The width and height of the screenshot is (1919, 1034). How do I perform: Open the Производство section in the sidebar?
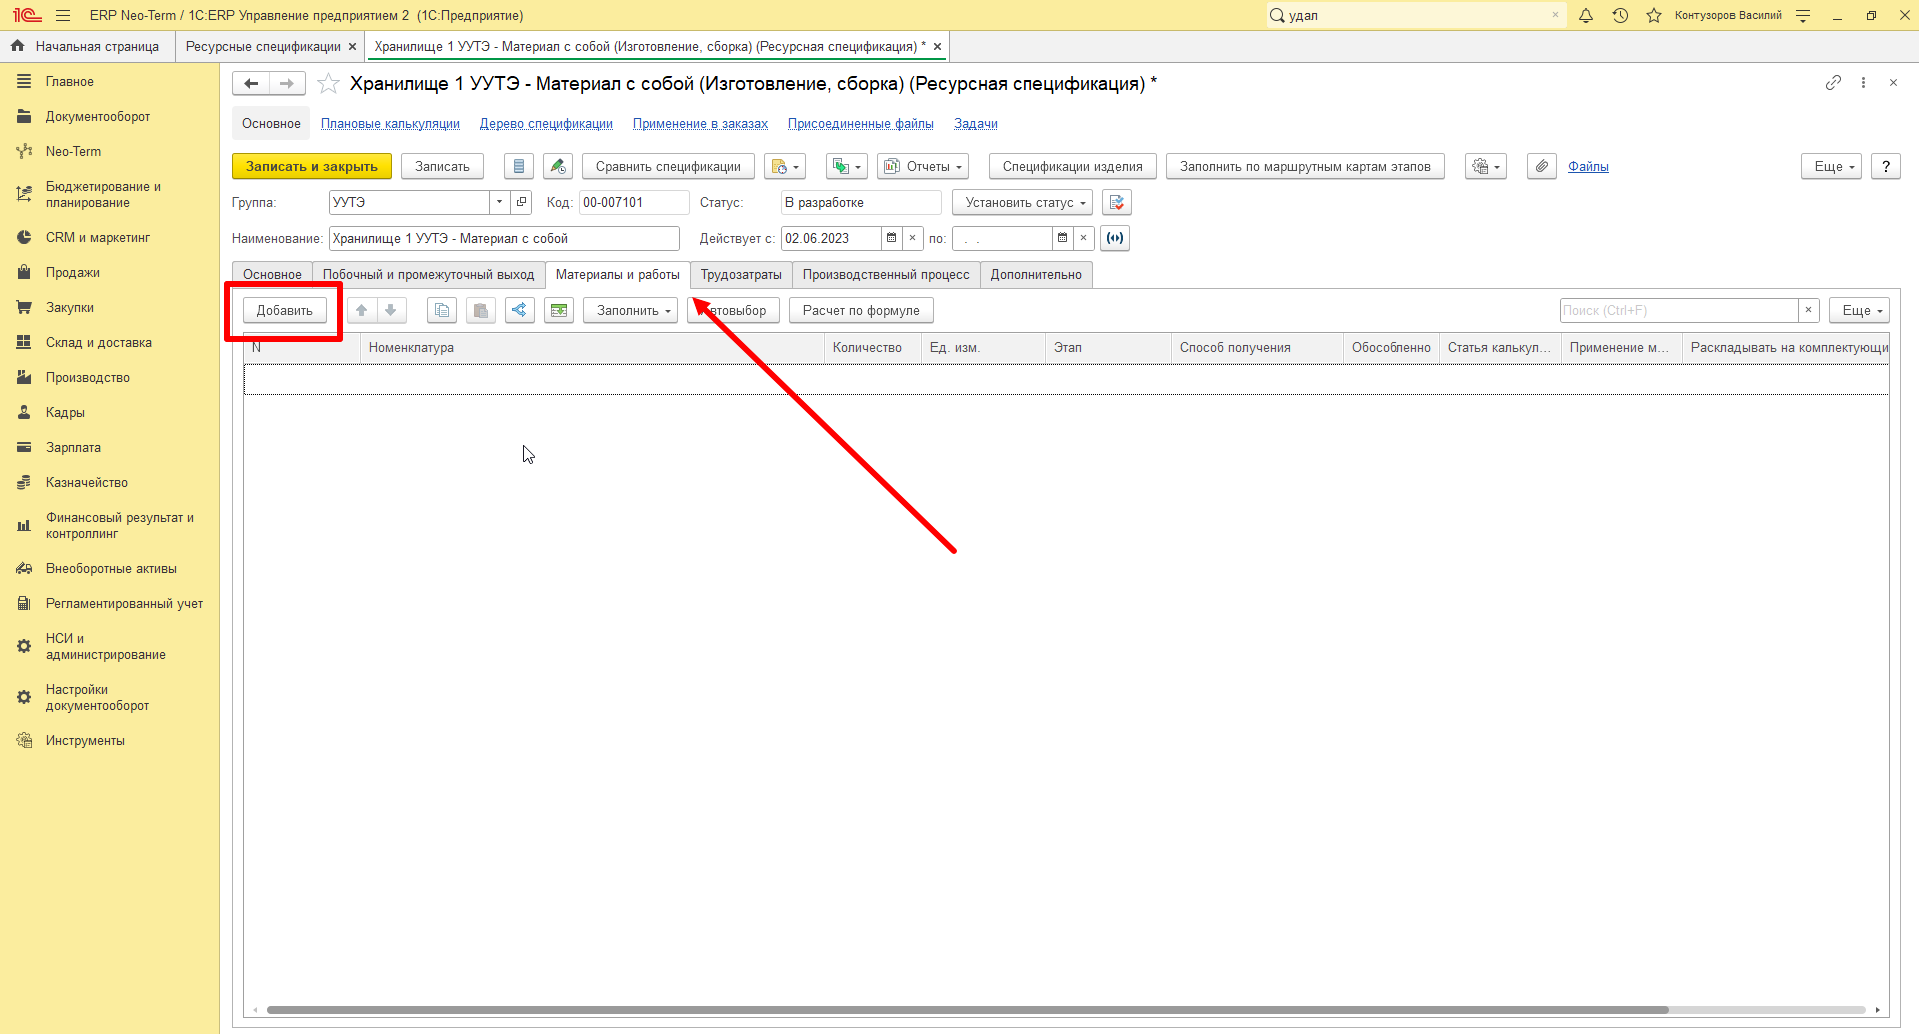tap(88, 377)
